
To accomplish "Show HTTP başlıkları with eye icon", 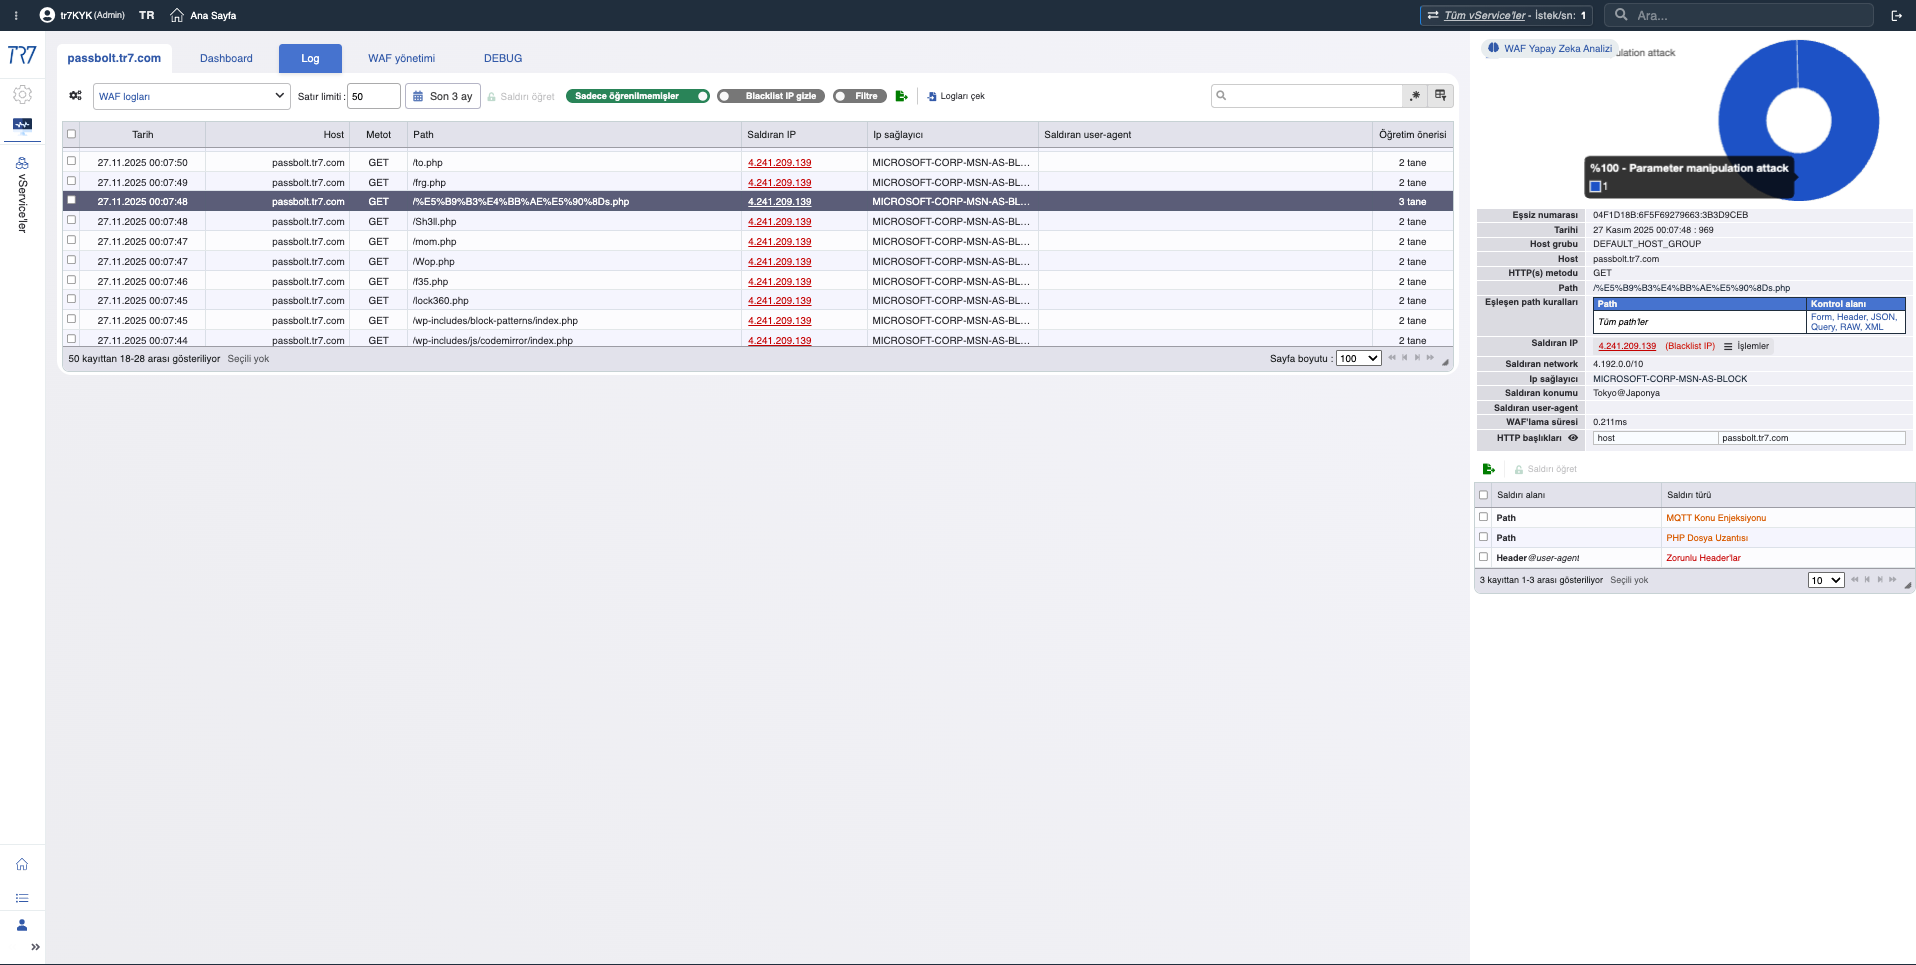I will coord(1573,438).
